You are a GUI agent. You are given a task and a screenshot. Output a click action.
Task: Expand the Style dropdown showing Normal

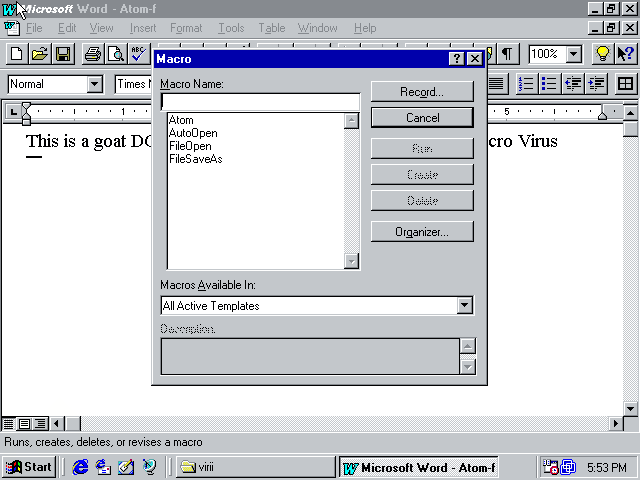(94, 84)
